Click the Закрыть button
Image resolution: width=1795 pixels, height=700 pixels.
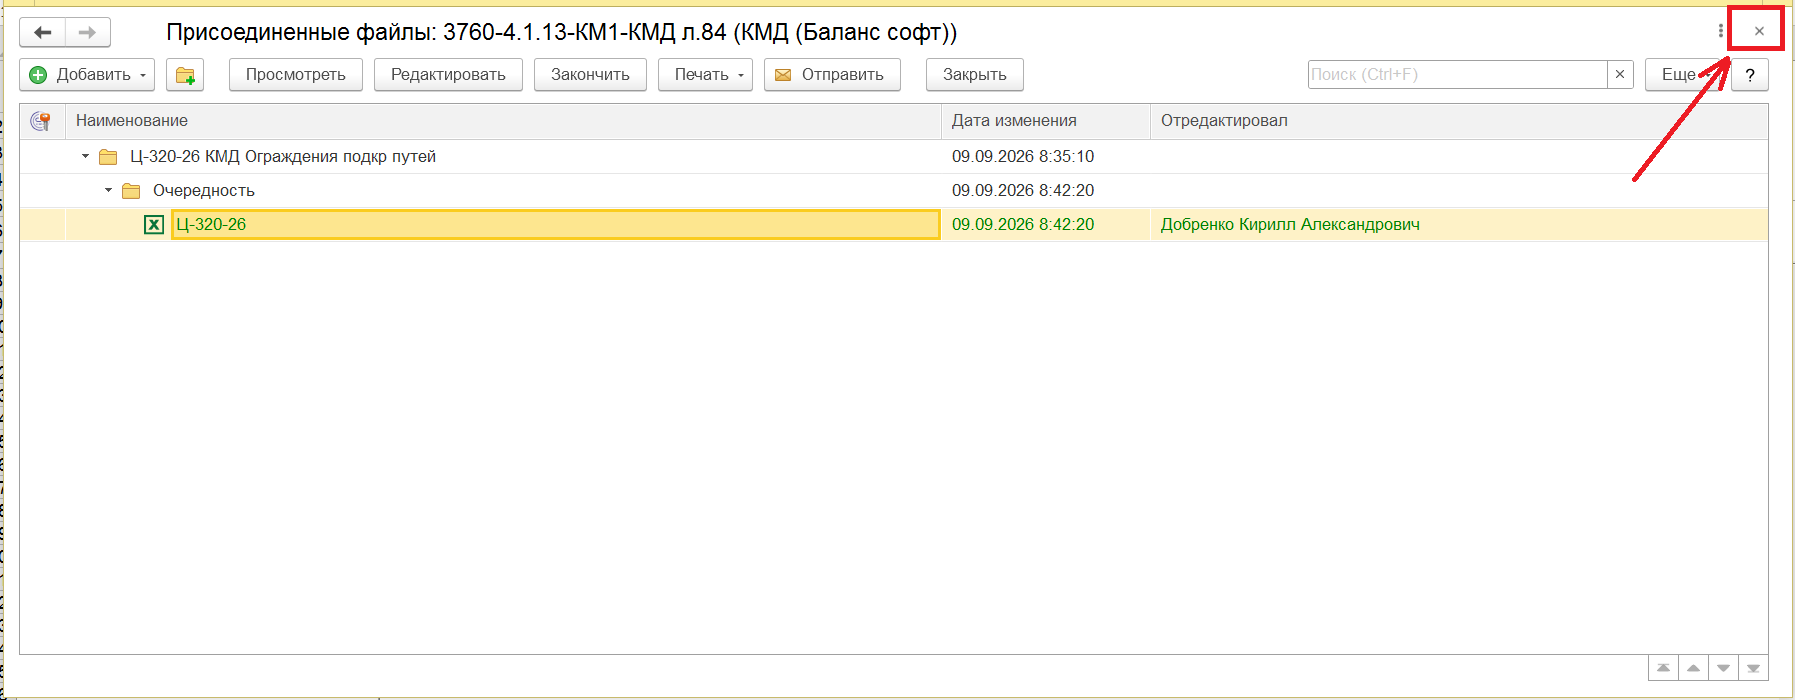point(974,75)
